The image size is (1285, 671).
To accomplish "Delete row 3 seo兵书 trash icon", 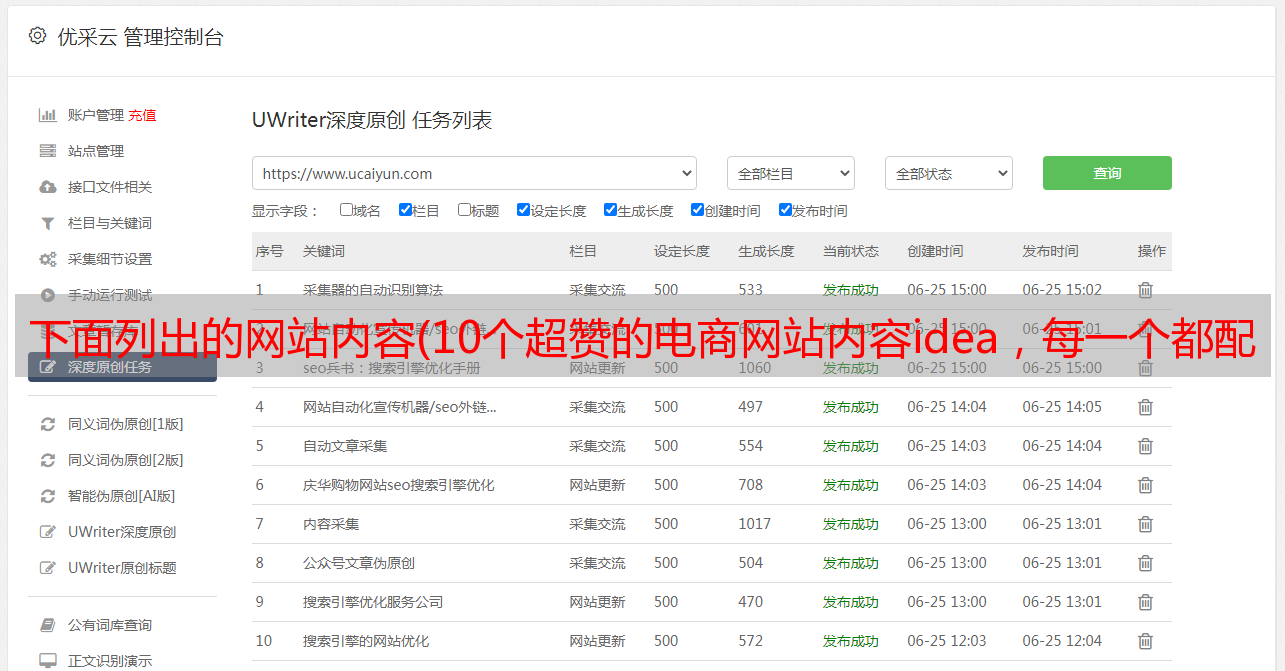I will pos(1145,368).
